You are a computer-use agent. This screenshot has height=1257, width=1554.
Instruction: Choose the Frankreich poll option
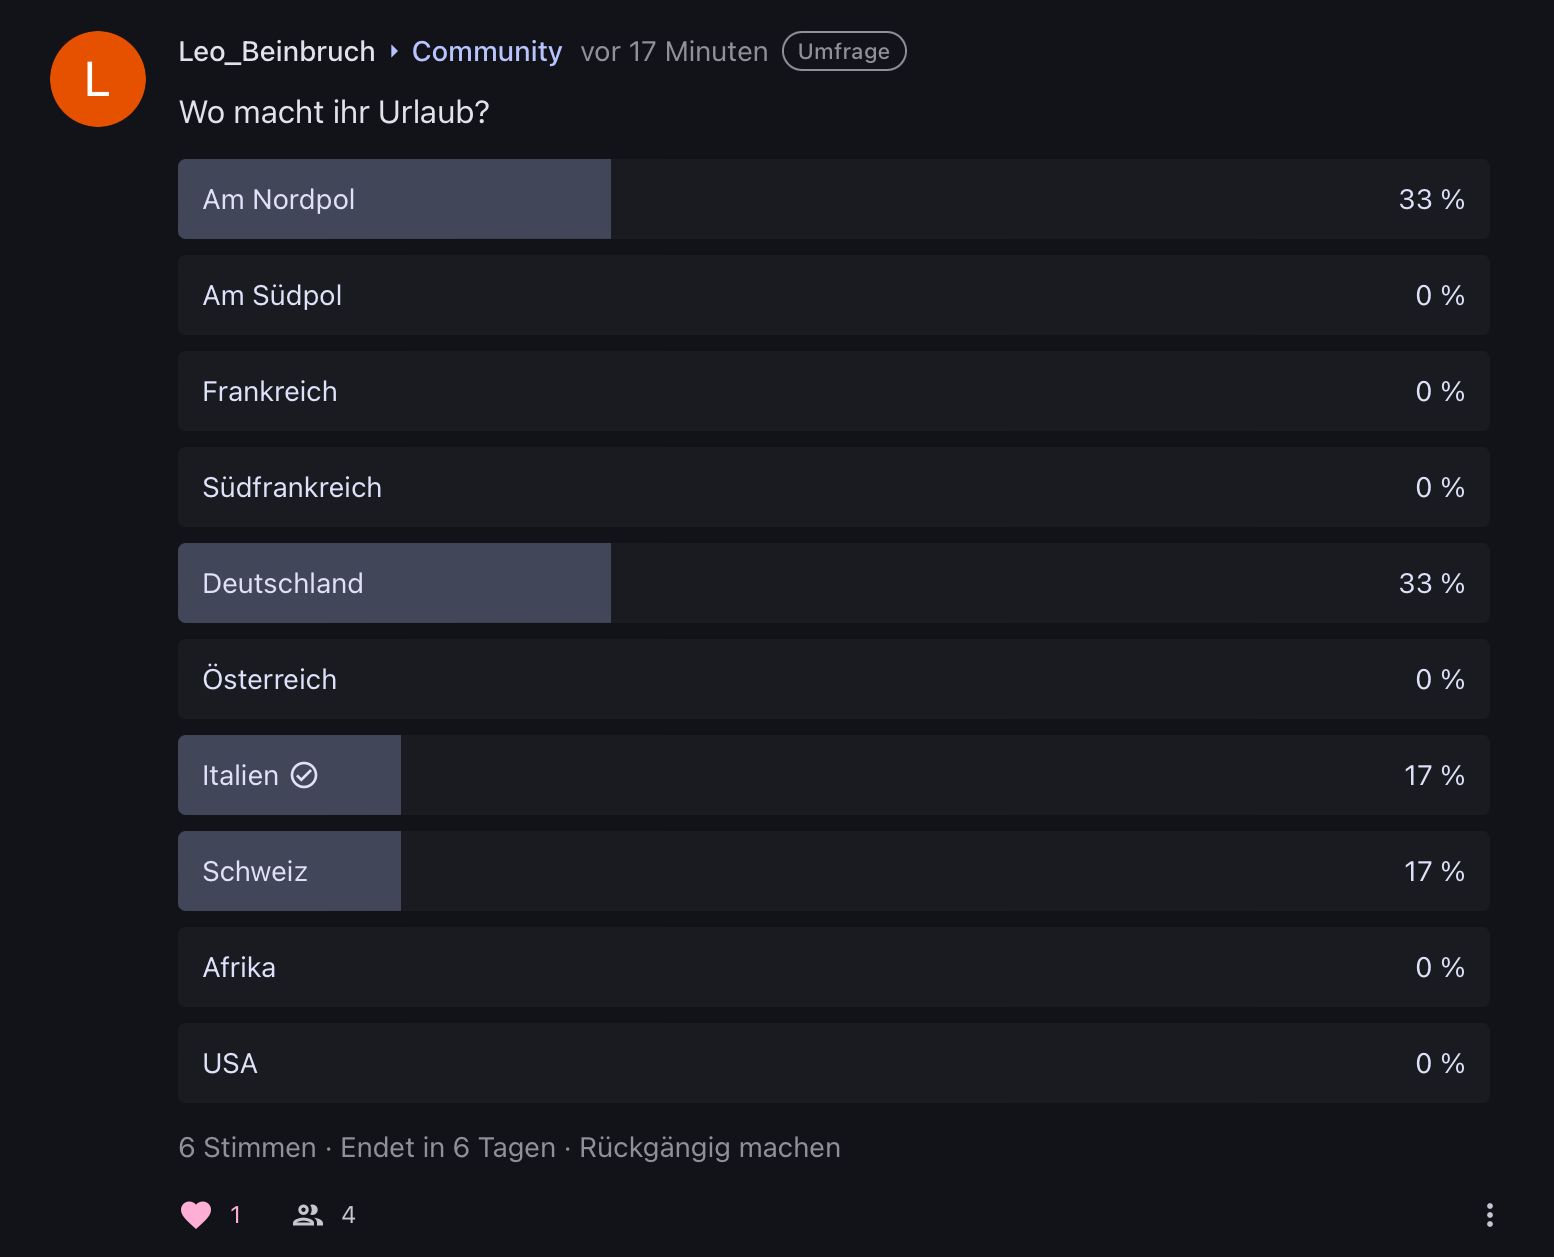[x=833, y=391]
